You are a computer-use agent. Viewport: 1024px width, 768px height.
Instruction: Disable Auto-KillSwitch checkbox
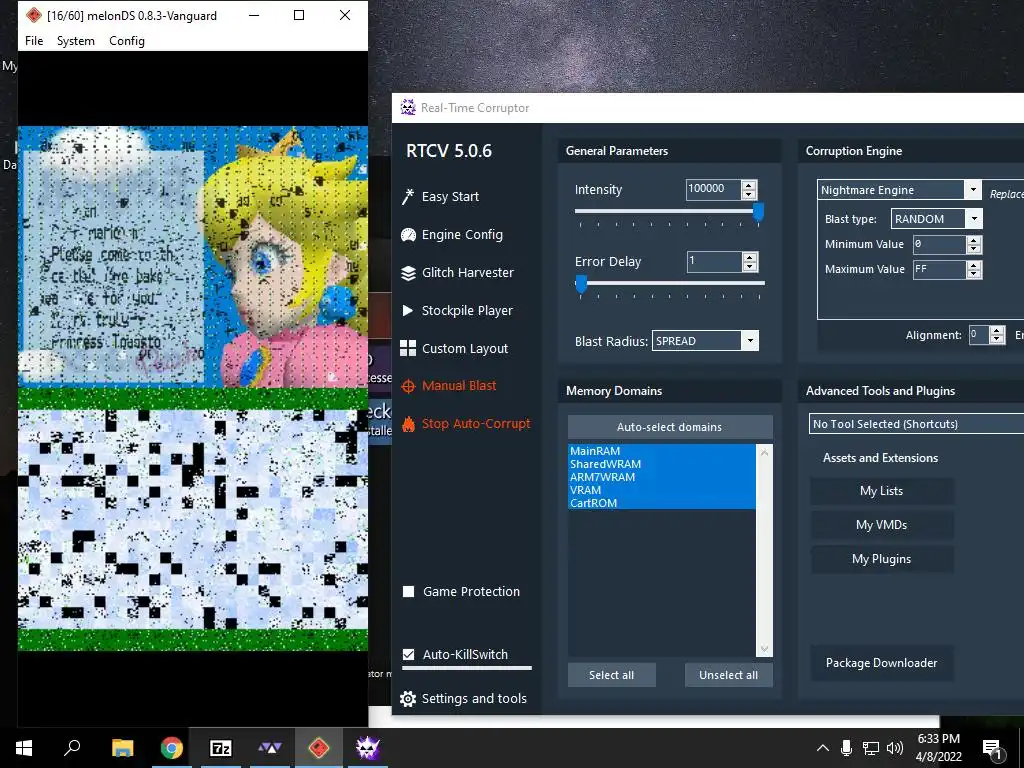coord(409,654)
